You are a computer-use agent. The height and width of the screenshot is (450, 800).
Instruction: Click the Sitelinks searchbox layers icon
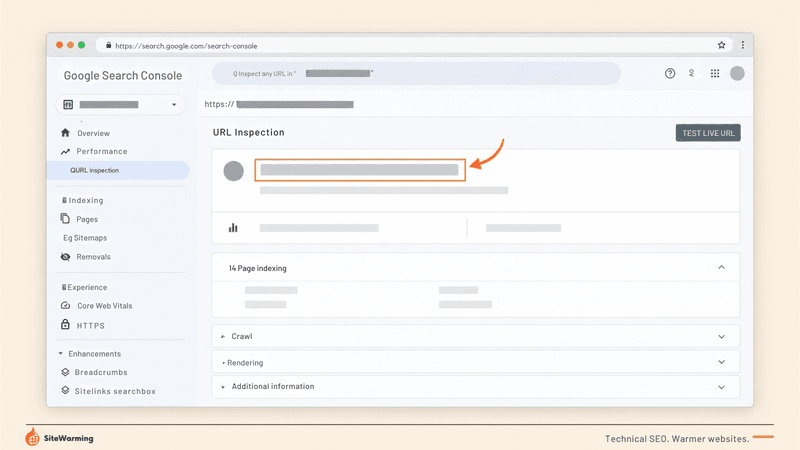[65, 390]
